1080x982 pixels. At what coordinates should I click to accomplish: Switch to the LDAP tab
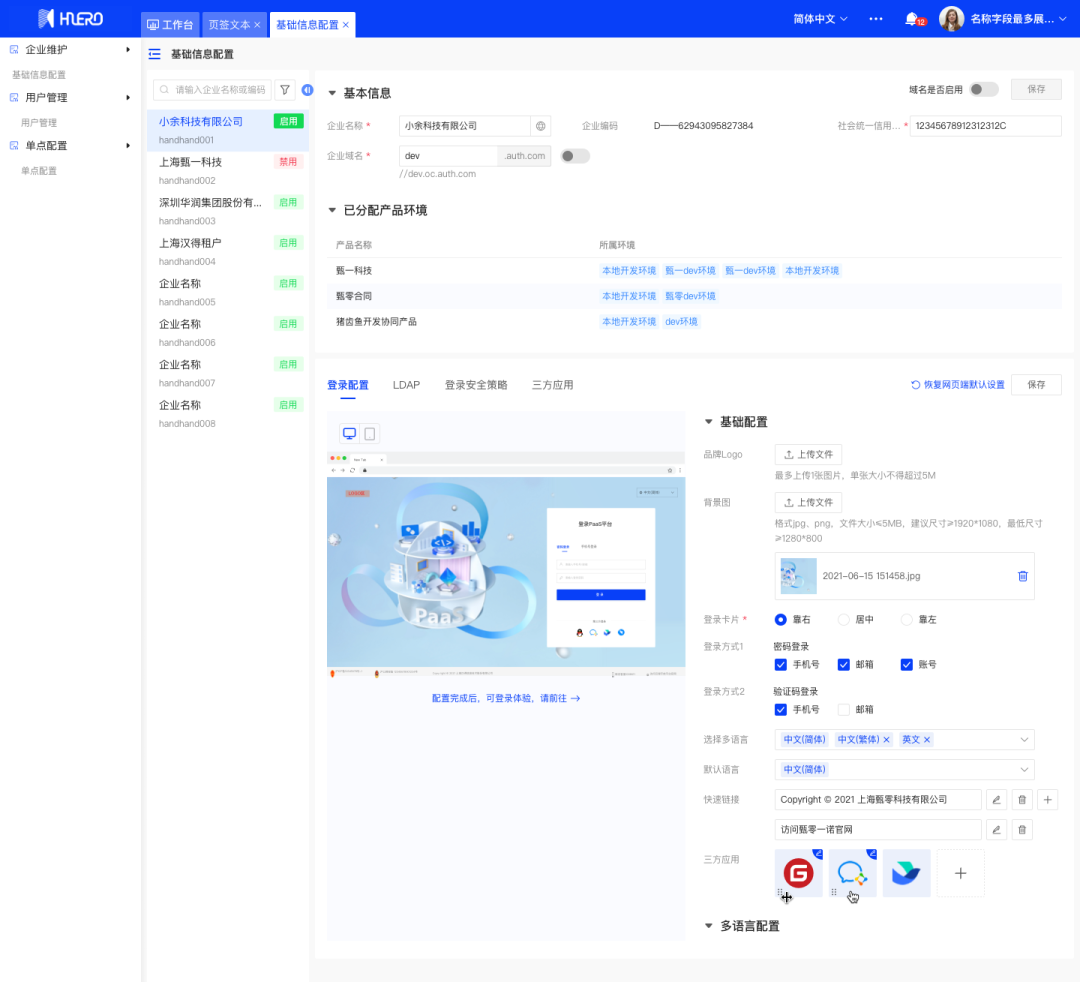click(406, 385)
